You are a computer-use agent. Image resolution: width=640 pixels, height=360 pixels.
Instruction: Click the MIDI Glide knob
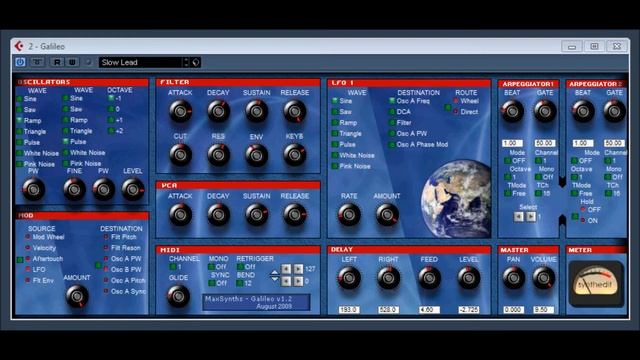178,296
